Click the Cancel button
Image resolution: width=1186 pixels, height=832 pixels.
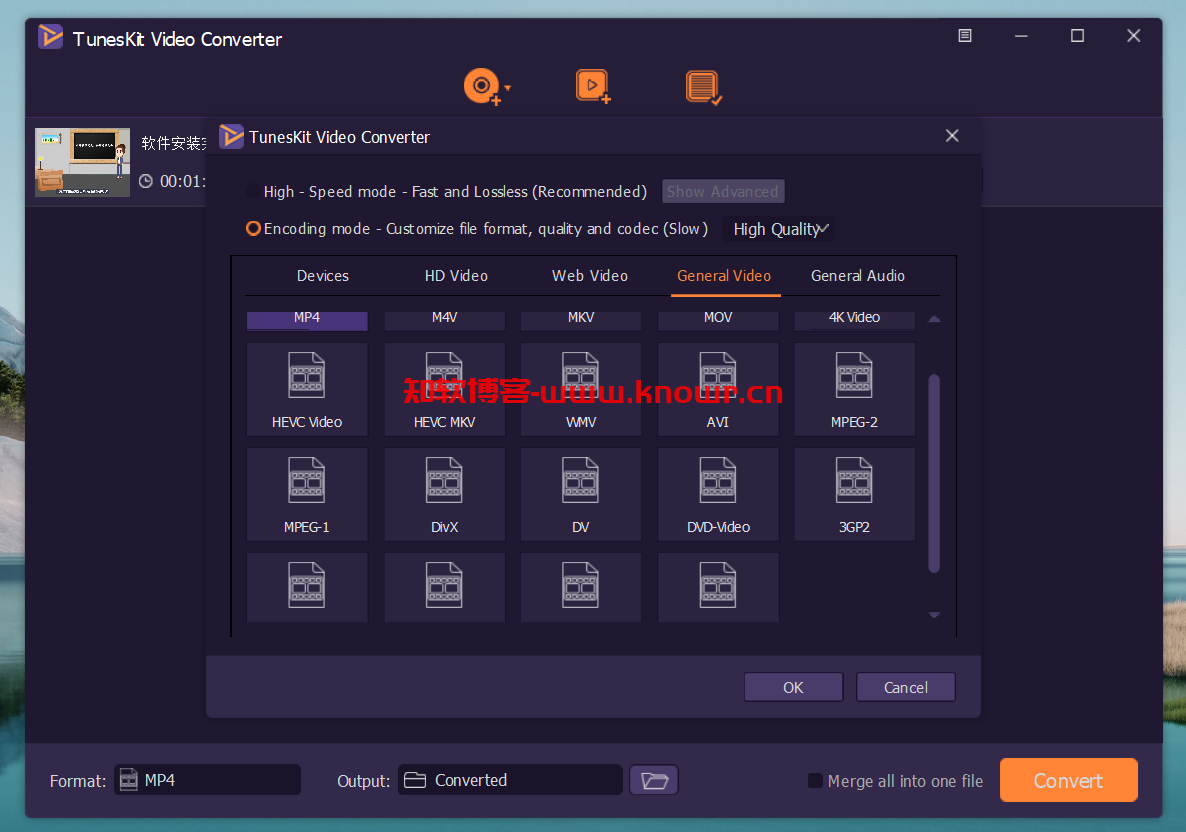point(905,688)
